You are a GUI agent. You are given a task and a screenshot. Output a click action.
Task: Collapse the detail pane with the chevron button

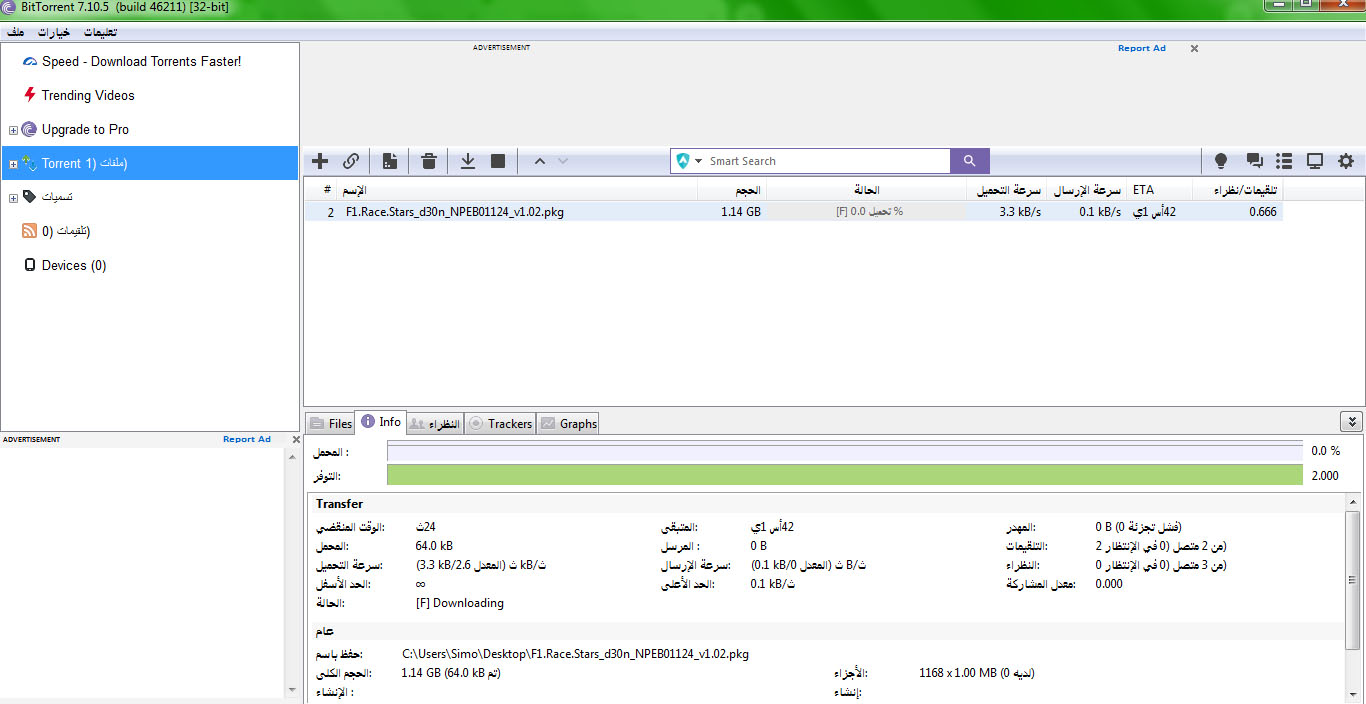(1351, 422)
